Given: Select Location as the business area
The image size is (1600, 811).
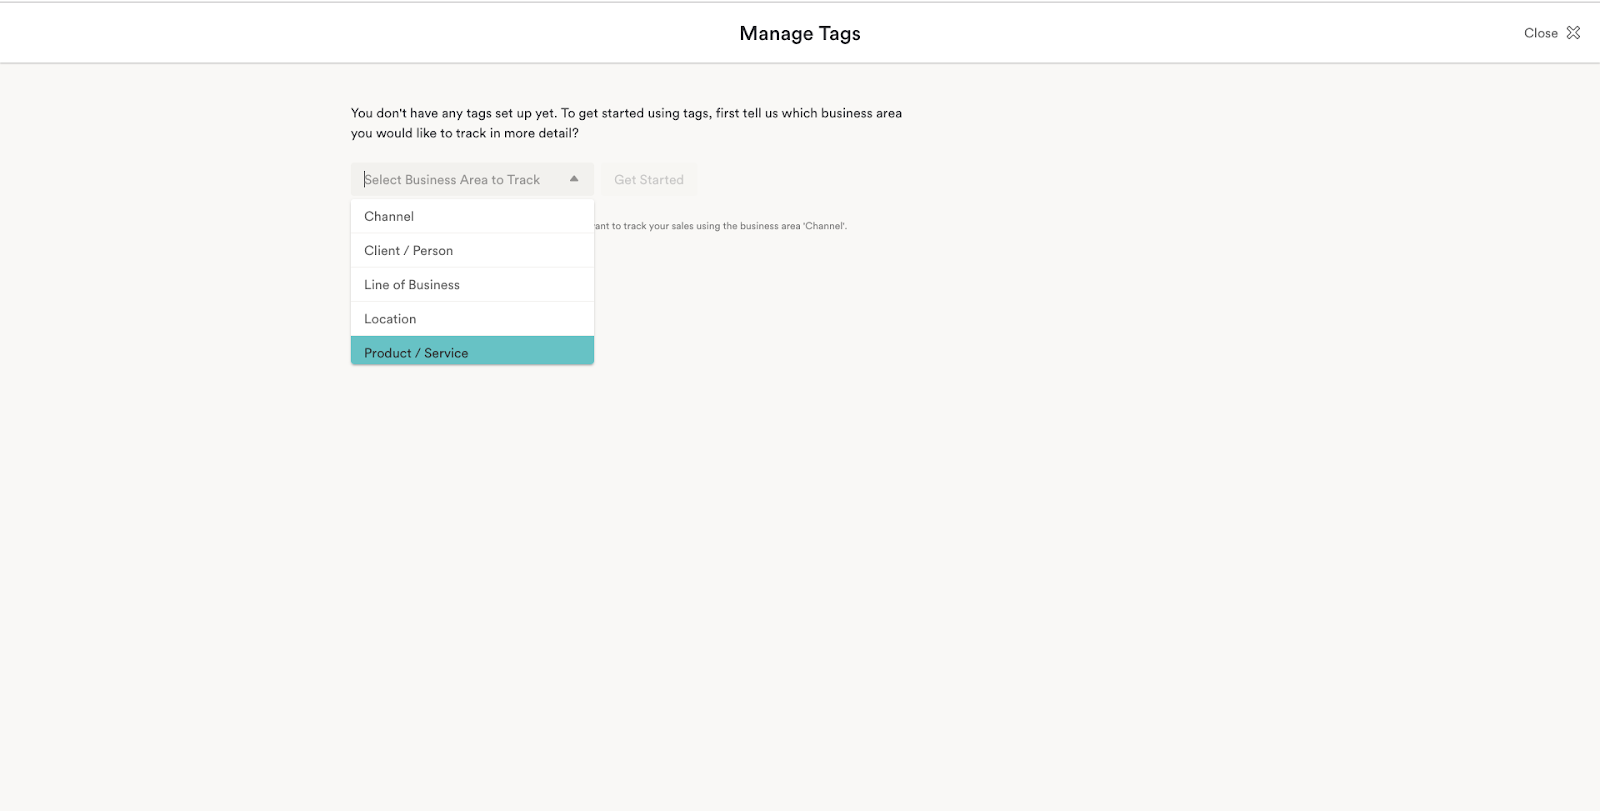Looking at the screenshot, I should tap(390, 319).
